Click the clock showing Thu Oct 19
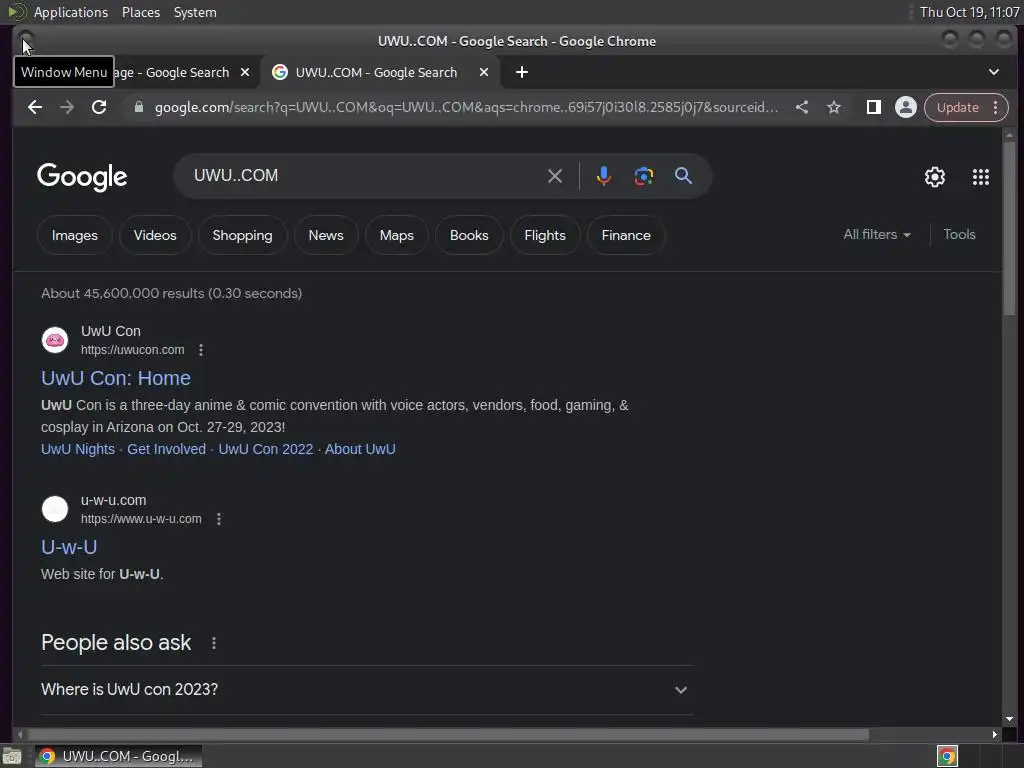This screenshot has width=1024, height=768. pos(969,12)
